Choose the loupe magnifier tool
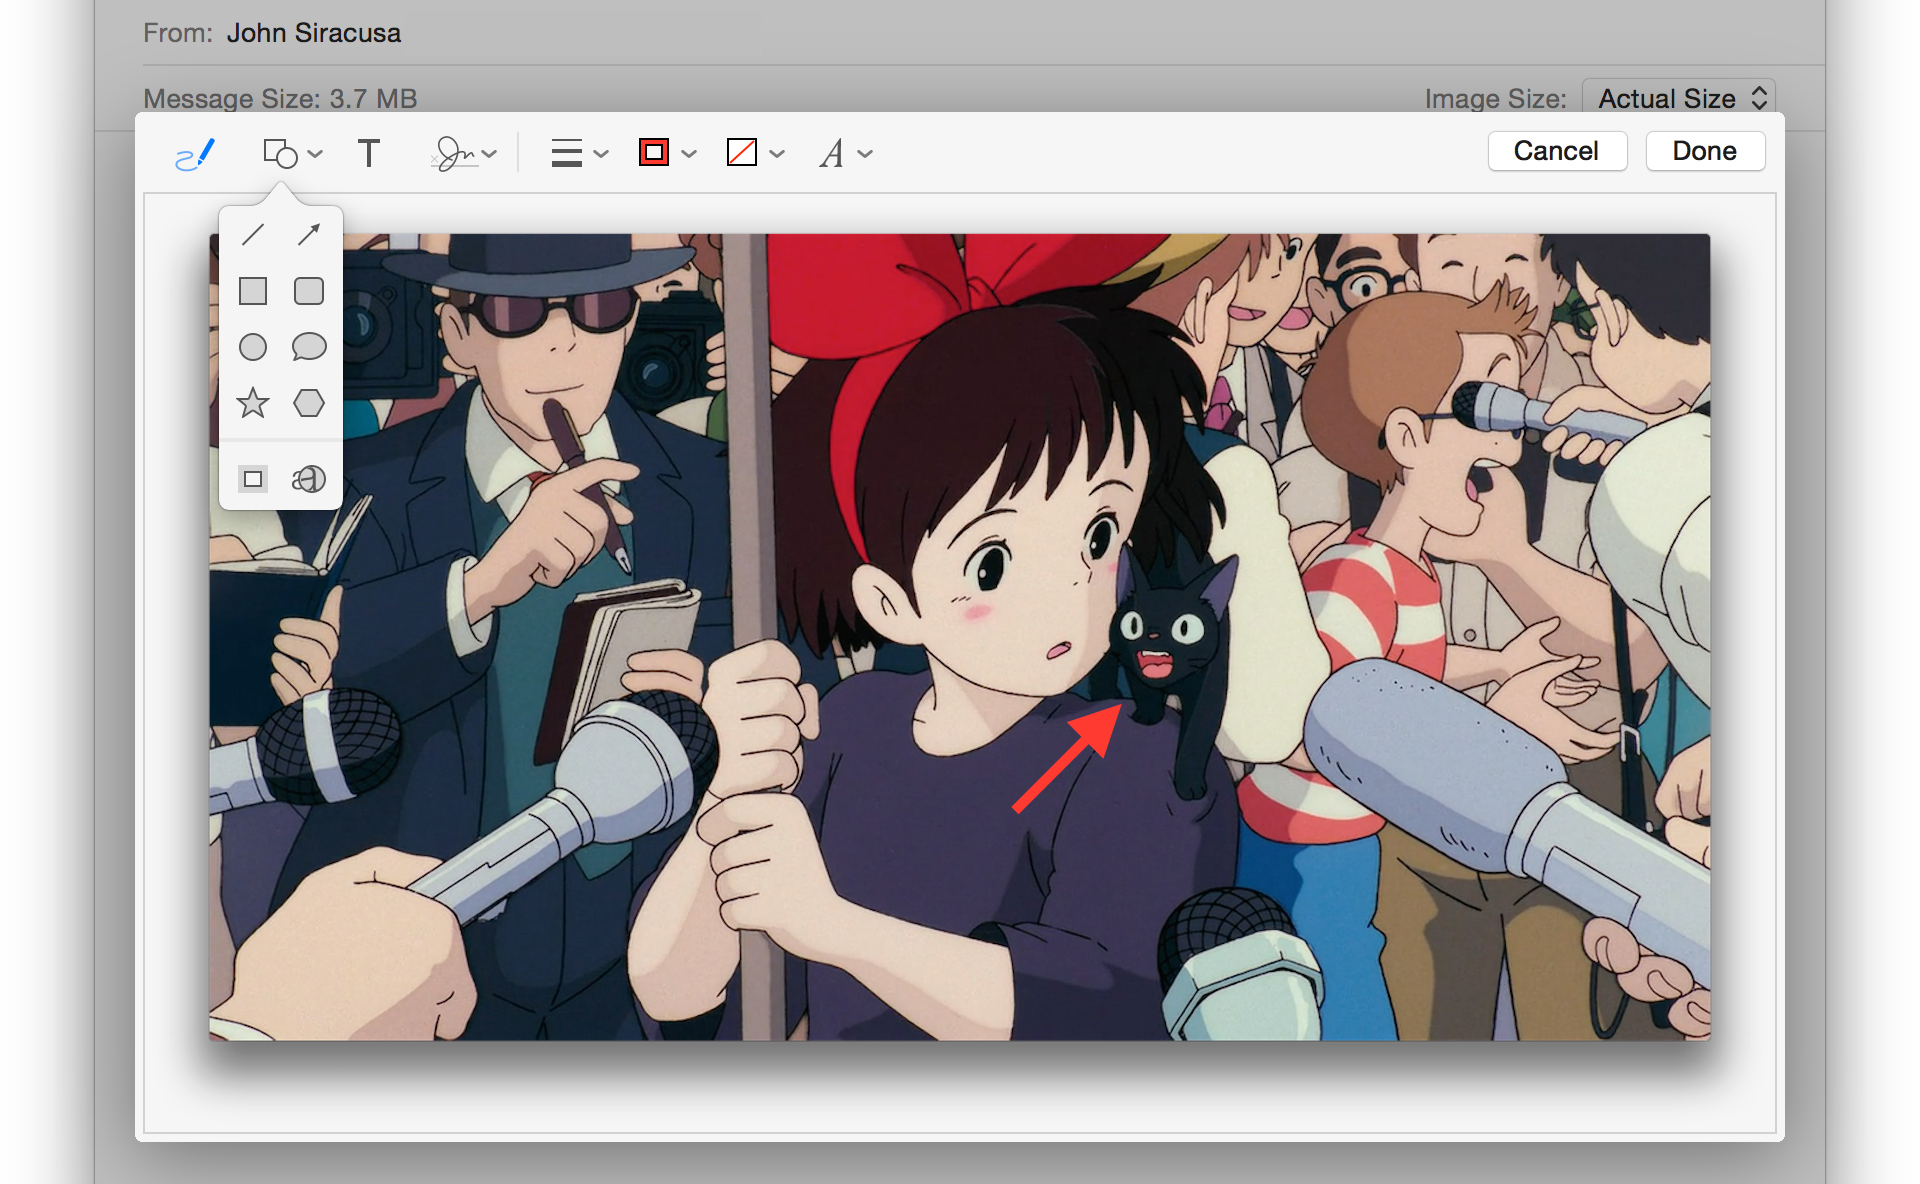Screen dimensions: 1920x1184 (x=309, y=479)
